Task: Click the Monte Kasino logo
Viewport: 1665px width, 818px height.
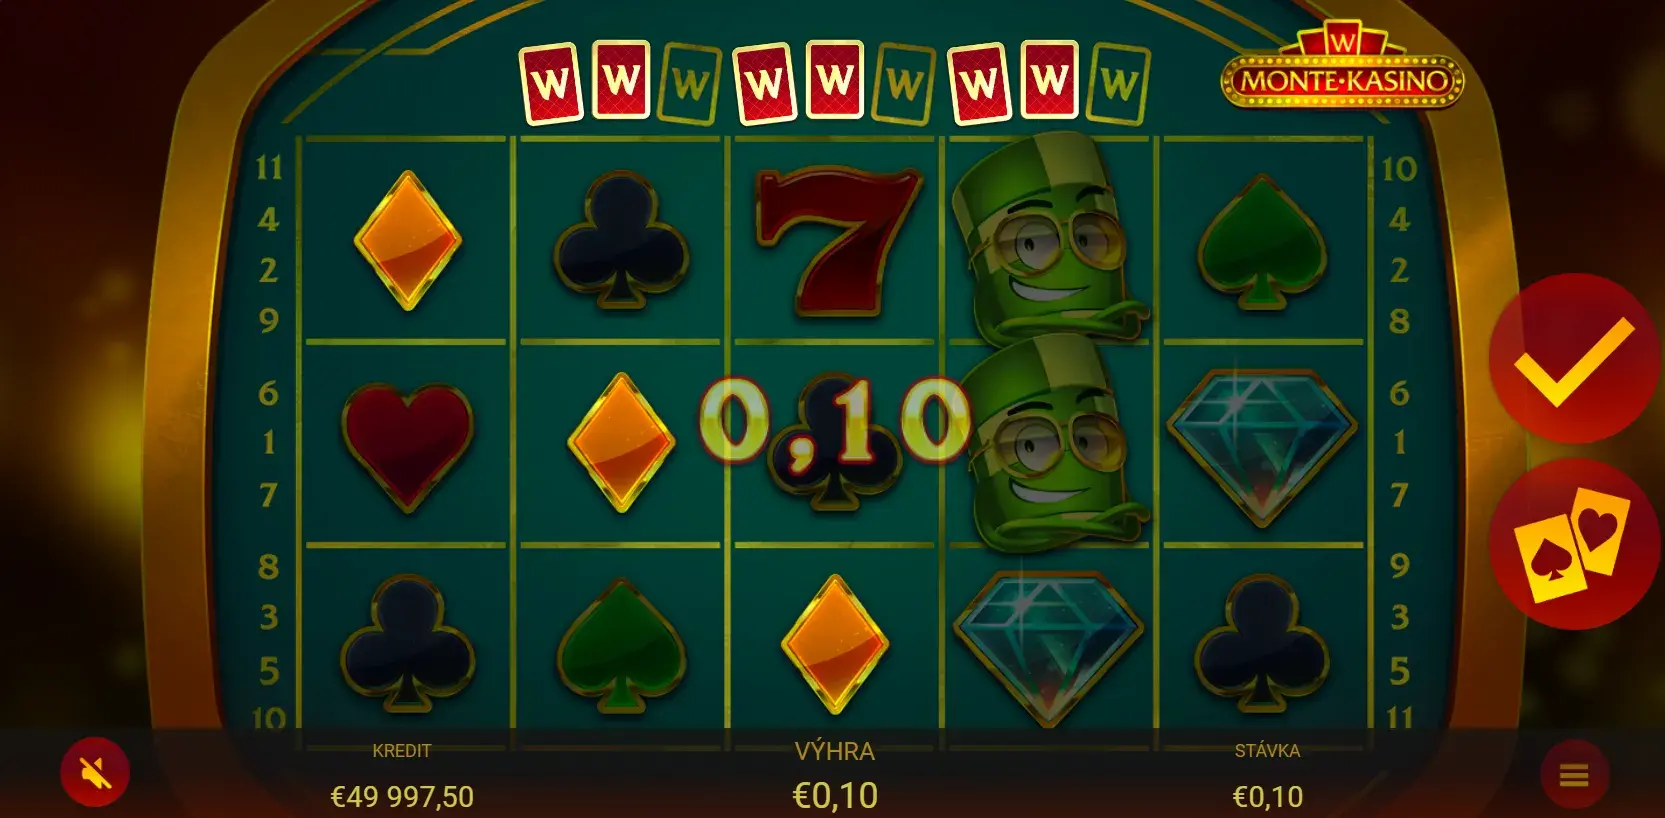Action: pyautogui.click(x=1342, y=66)
